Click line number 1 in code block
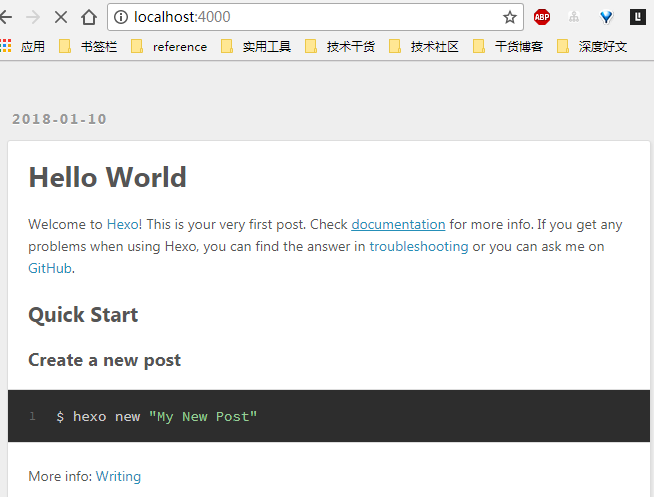Image resolution: width=654 pixels, height=497 pixels. coord(32,416)
